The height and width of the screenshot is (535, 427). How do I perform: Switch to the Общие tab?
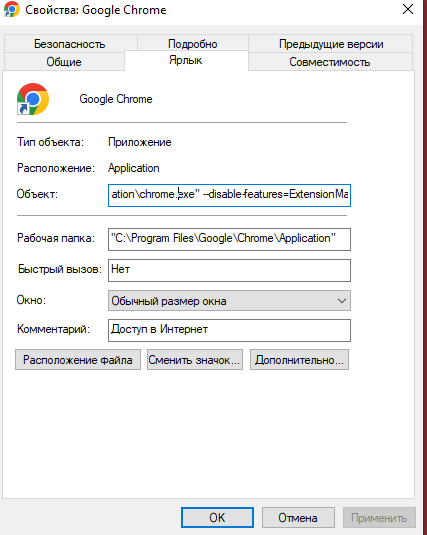coord(64,62)
